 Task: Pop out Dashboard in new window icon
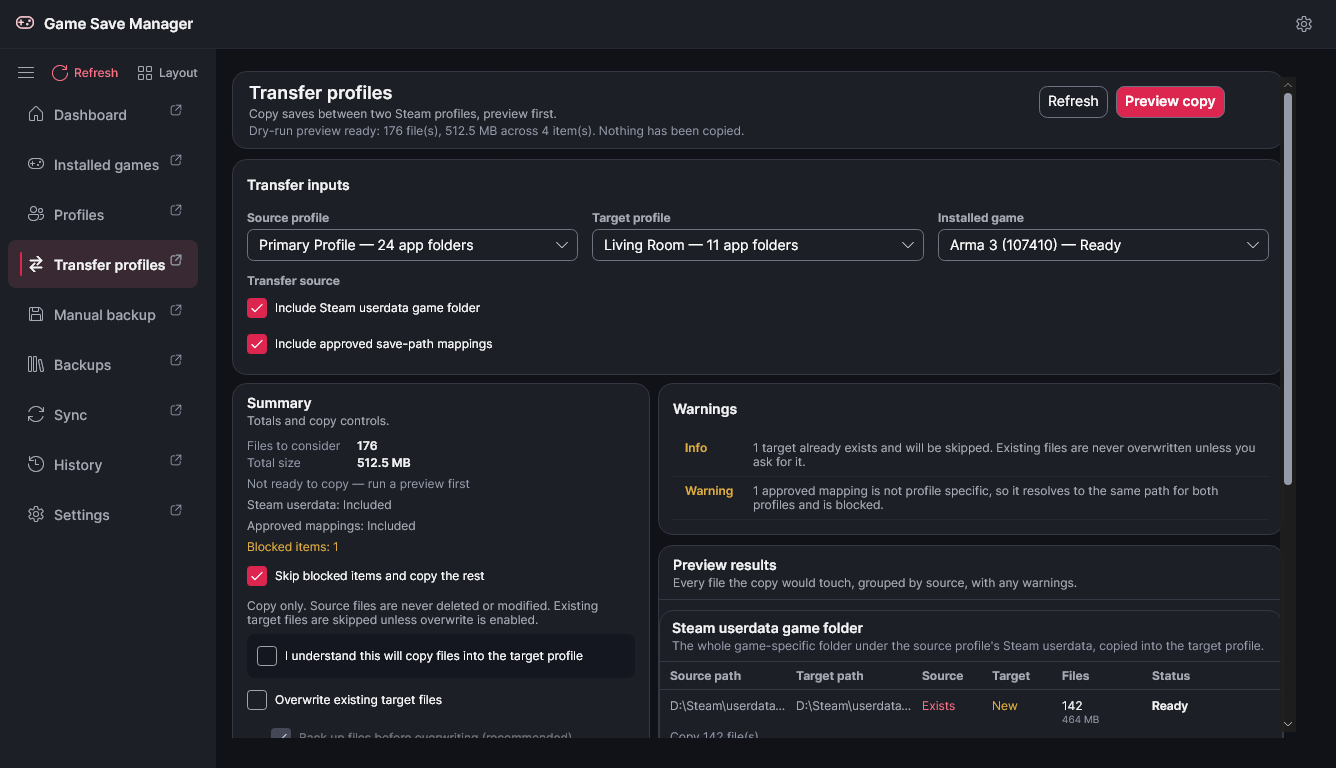(176, 110)
